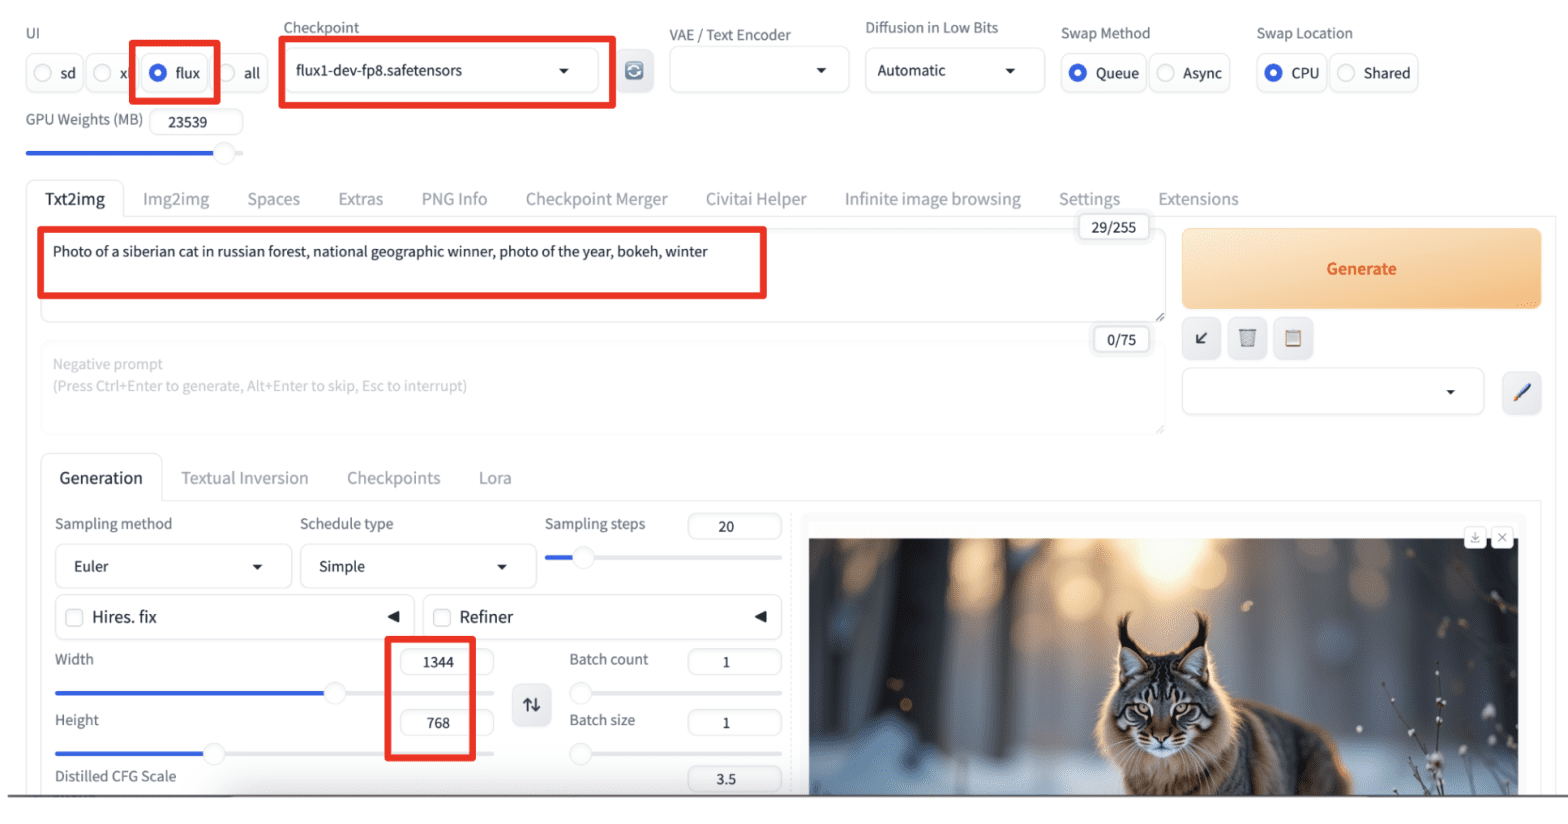
Task: Click the arrow icon to read last prompt parameters
Action: pos(1201,338)
